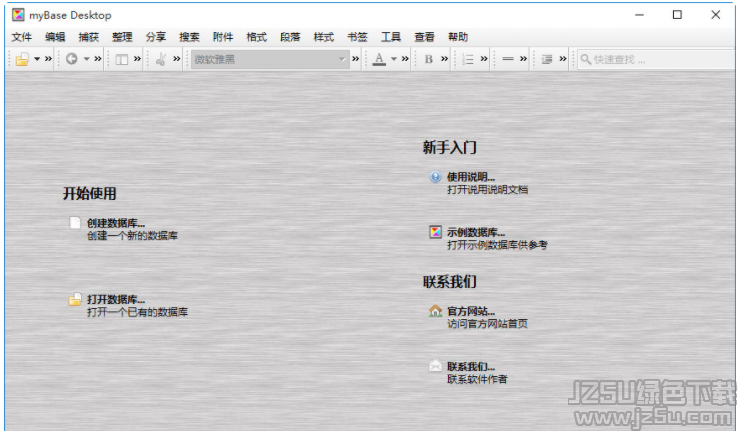Click the list formatting toolbar icon
738x431 pixels.
pos(468,59)
